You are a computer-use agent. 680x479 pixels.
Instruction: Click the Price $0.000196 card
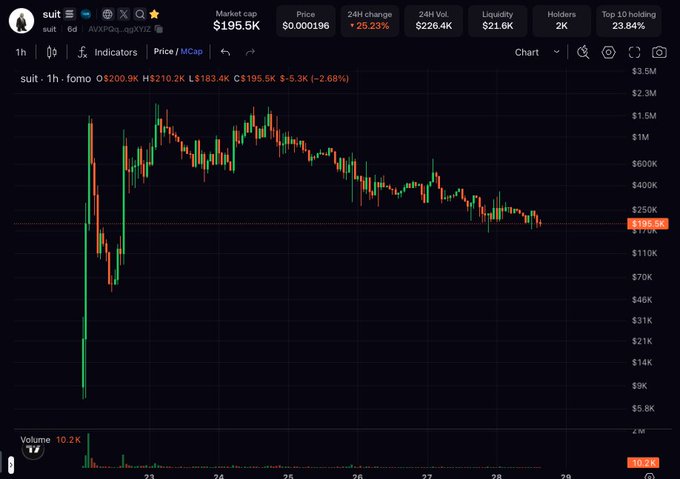(x=306, y=20)
